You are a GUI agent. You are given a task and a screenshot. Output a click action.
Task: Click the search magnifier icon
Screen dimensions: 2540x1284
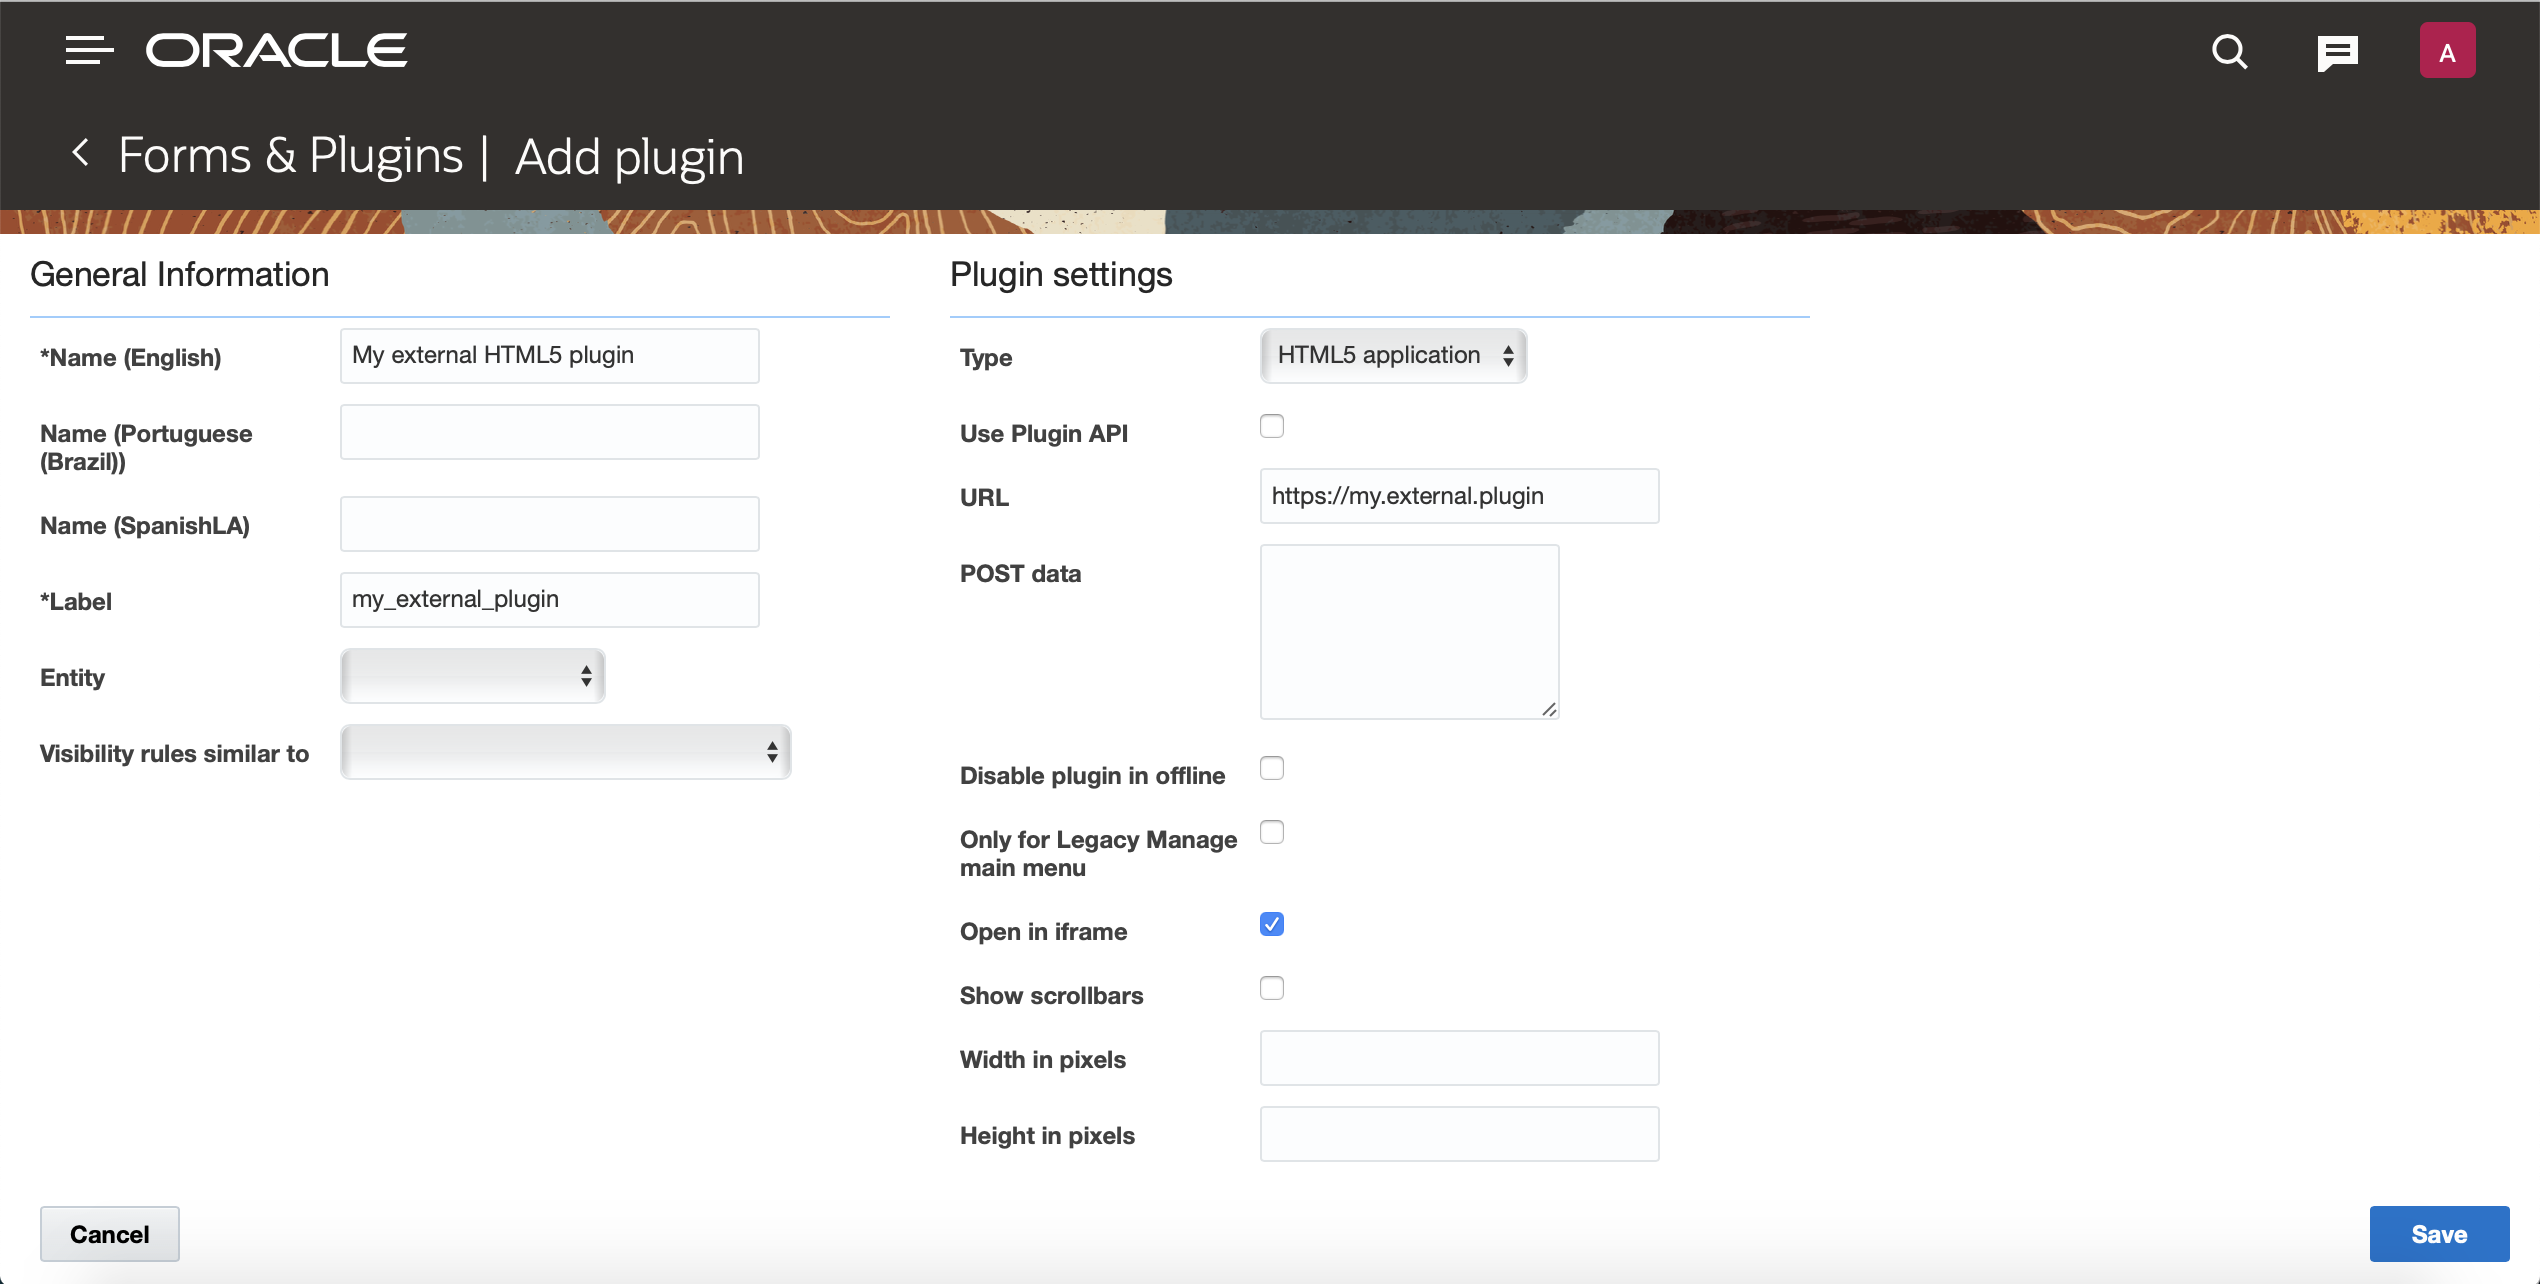(2229, 52)
